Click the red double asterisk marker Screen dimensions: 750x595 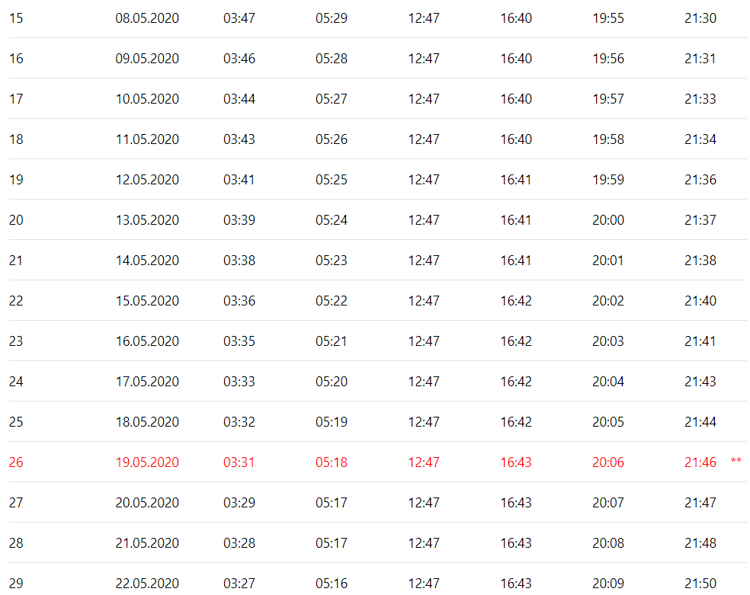[736, 462]
